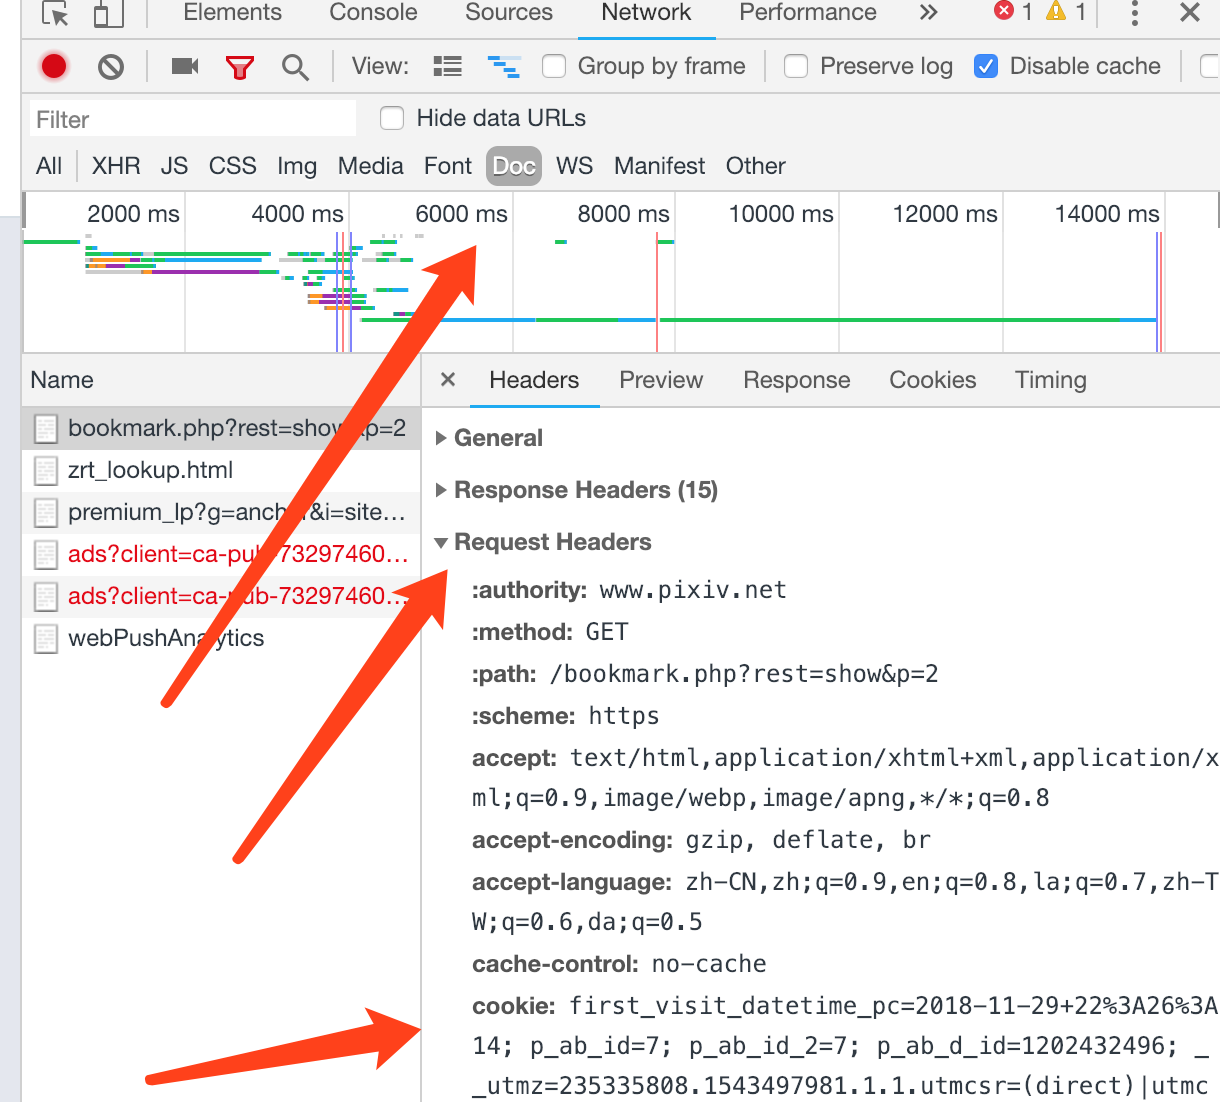This screenshot has height=1102, width=1220.
Task: Open the network search magnifier
Action: point(295,67)
